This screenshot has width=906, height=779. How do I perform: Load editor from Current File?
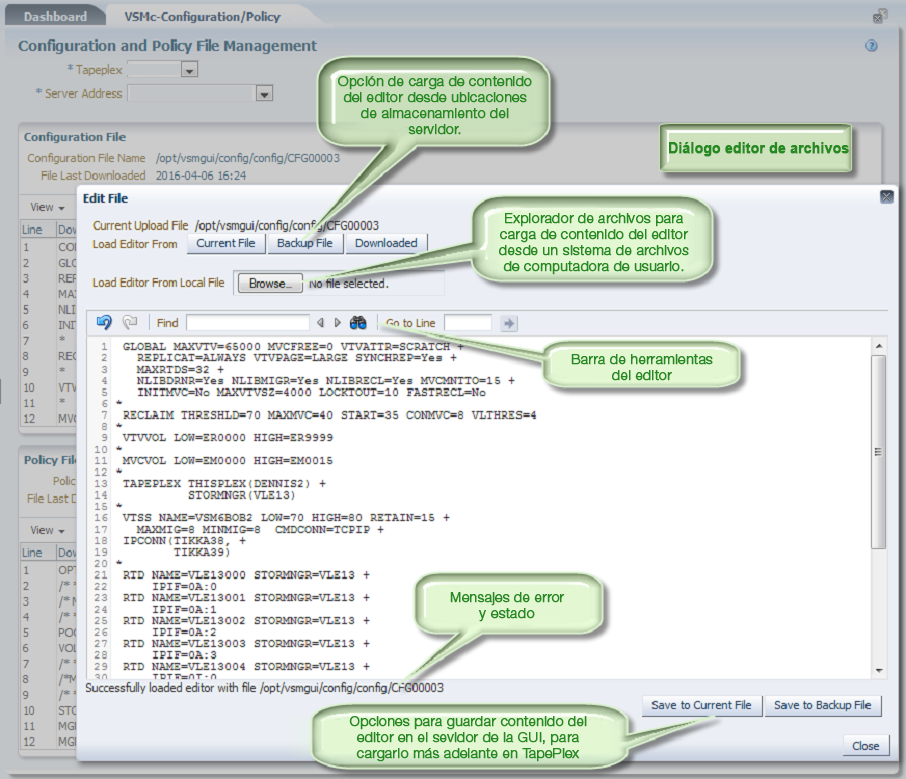coord(226,243)
